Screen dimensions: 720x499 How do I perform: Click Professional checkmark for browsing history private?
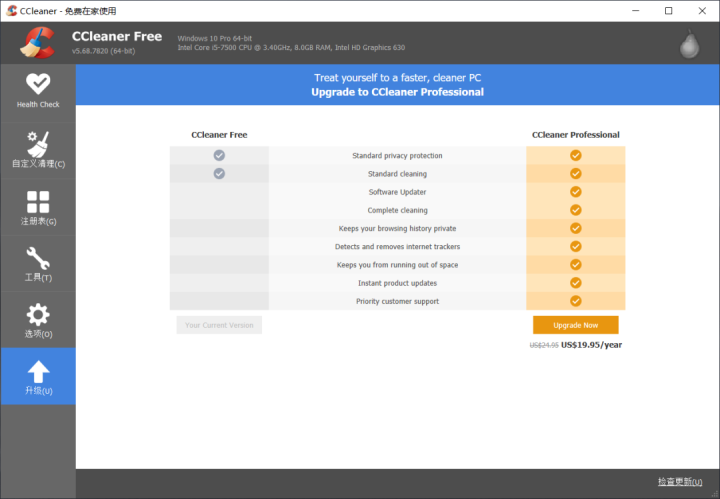point(575,228)
